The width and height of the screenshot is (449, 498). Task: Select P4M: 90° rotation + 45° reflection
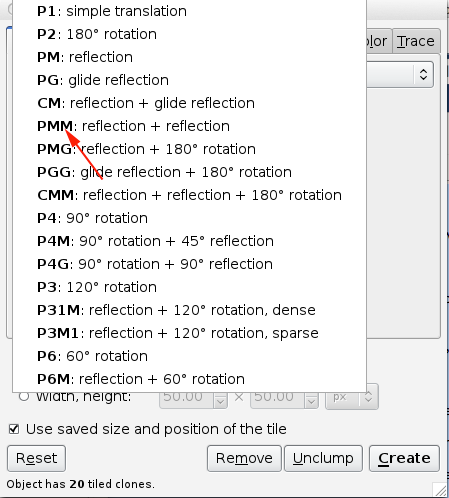coord(189,241)
